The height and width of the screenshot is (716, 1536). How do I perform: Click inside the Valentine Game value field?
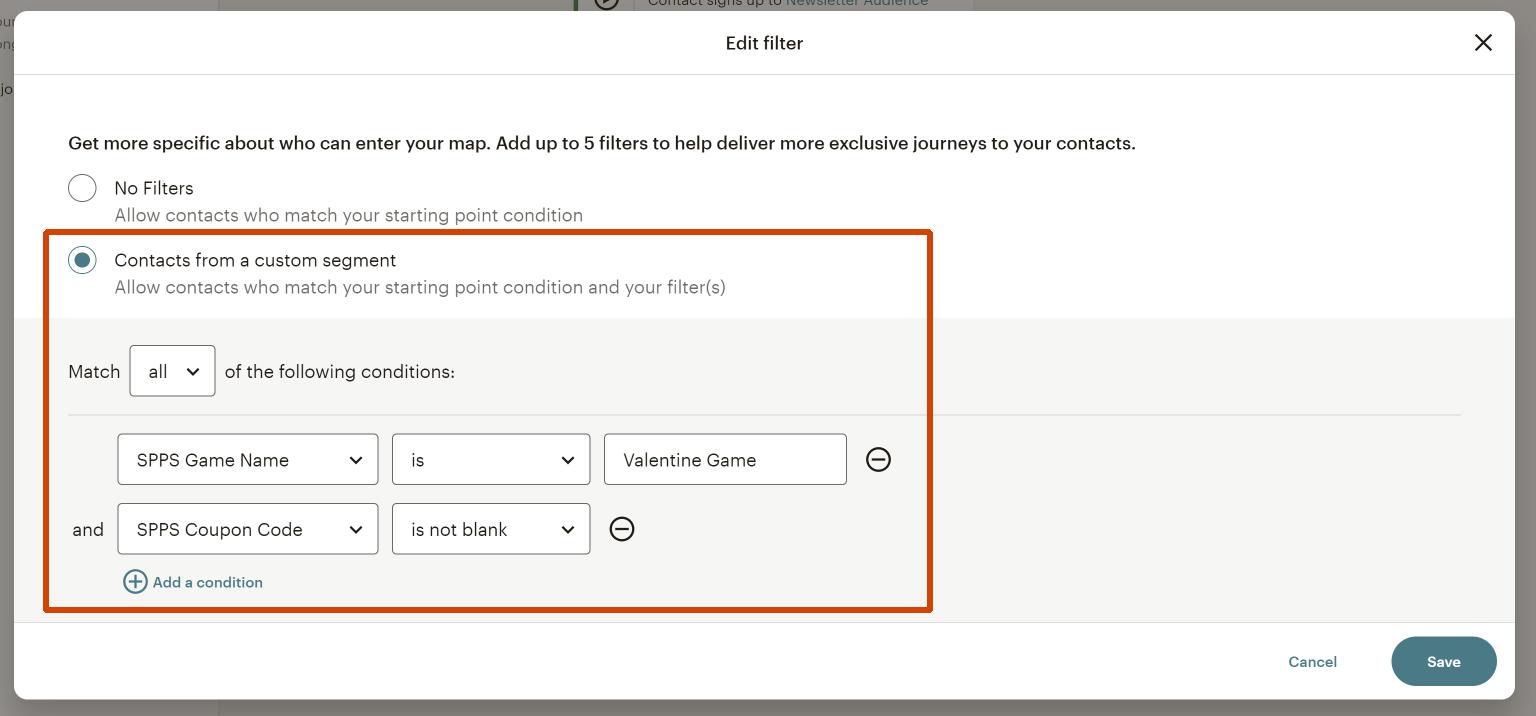[725, 459]
